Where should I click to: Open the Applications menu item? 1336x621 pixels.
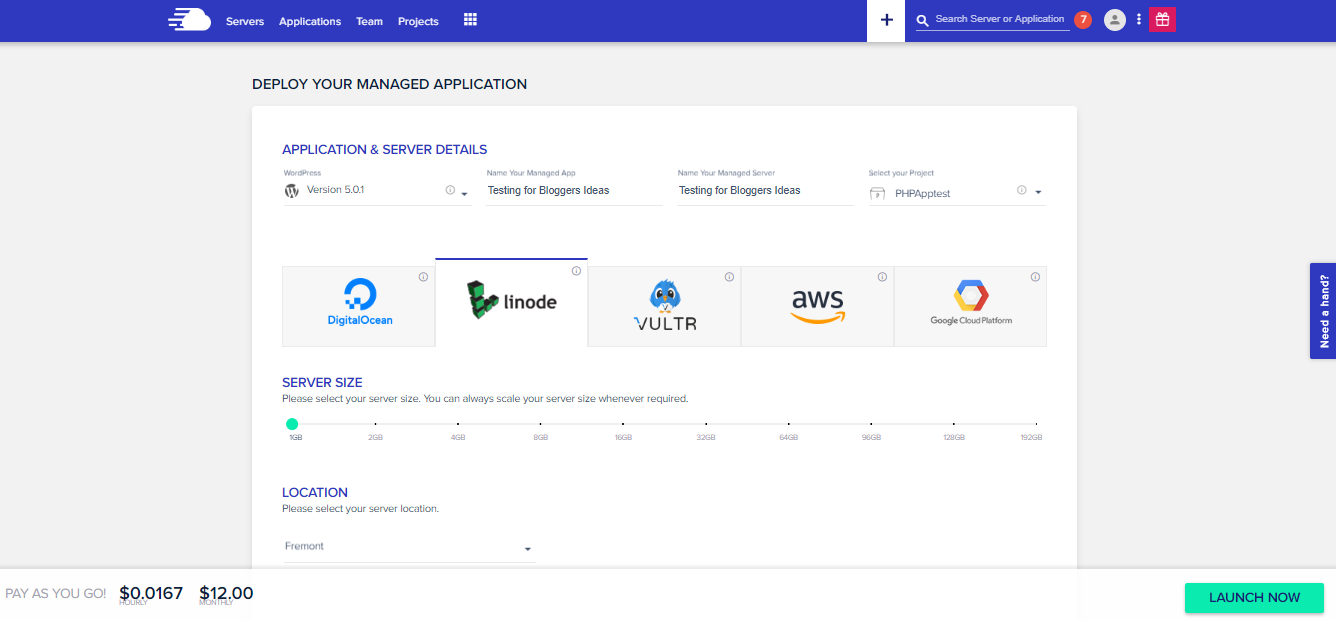click(x=309, y=20)
